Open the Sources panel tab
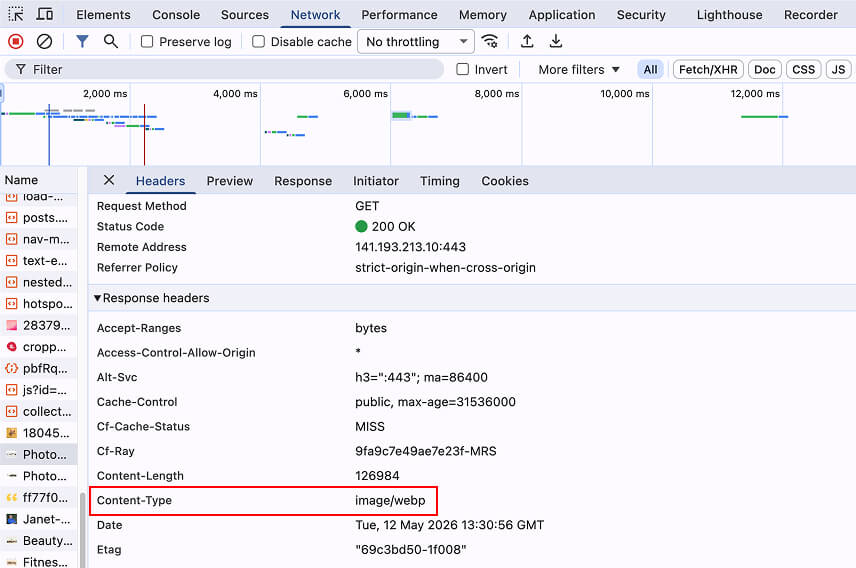856x568 pixels. click(x=245, y=15)
